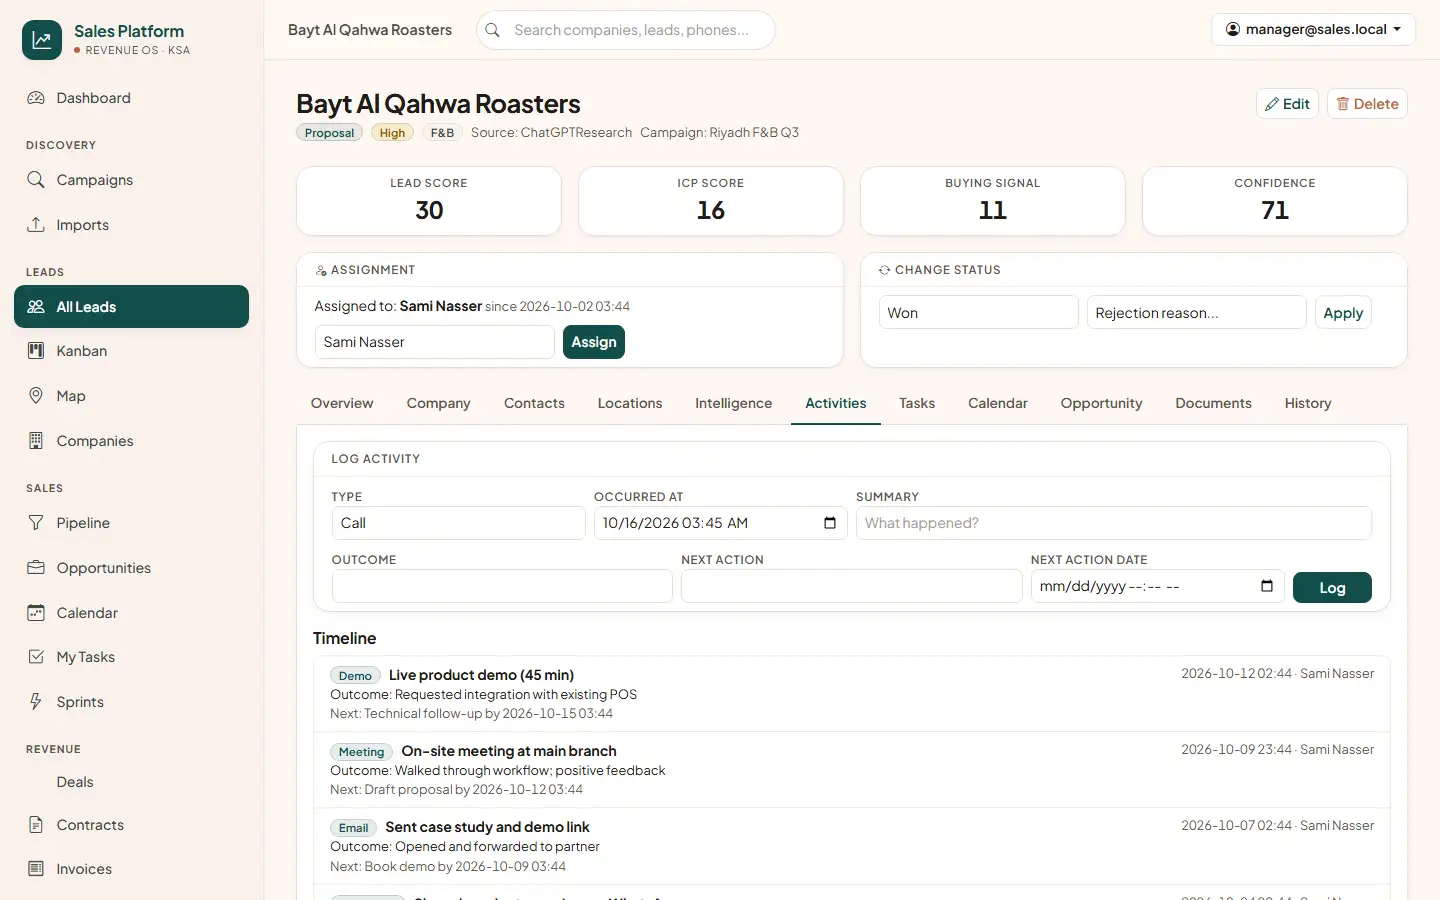Open the Pipeline page
Screen dimensions: 1440x900
coord(131,523)
